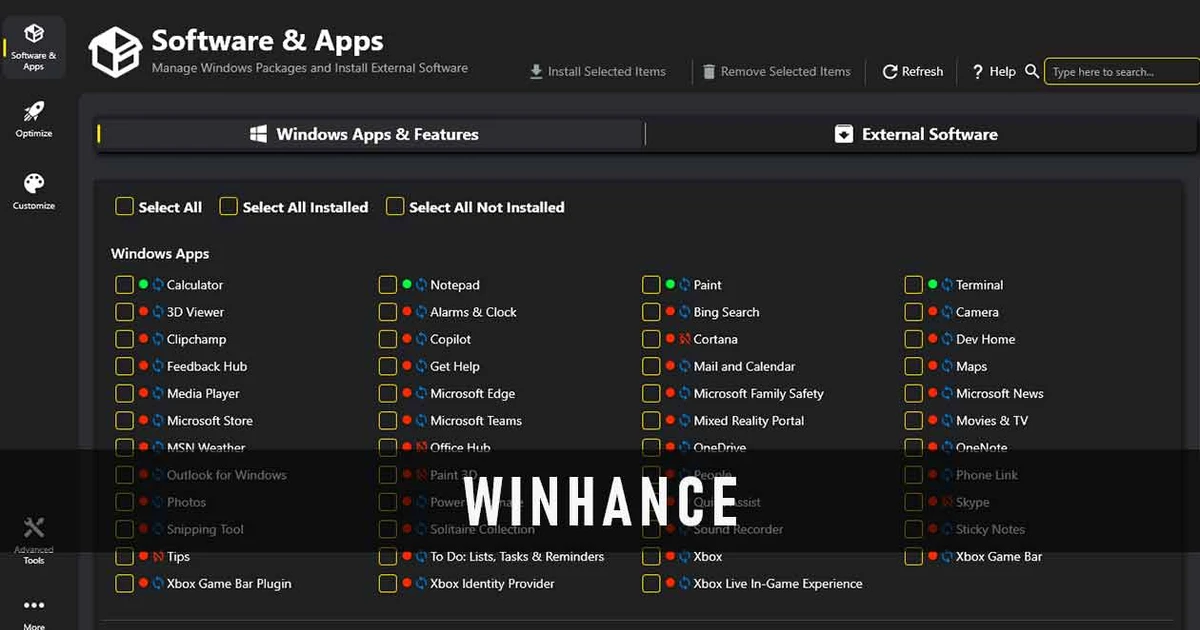The height and width of the screenshot is (630, 1200).
Task: Tick the Xbox Game Bar checkbox
Action: click(x=913, y=557)
